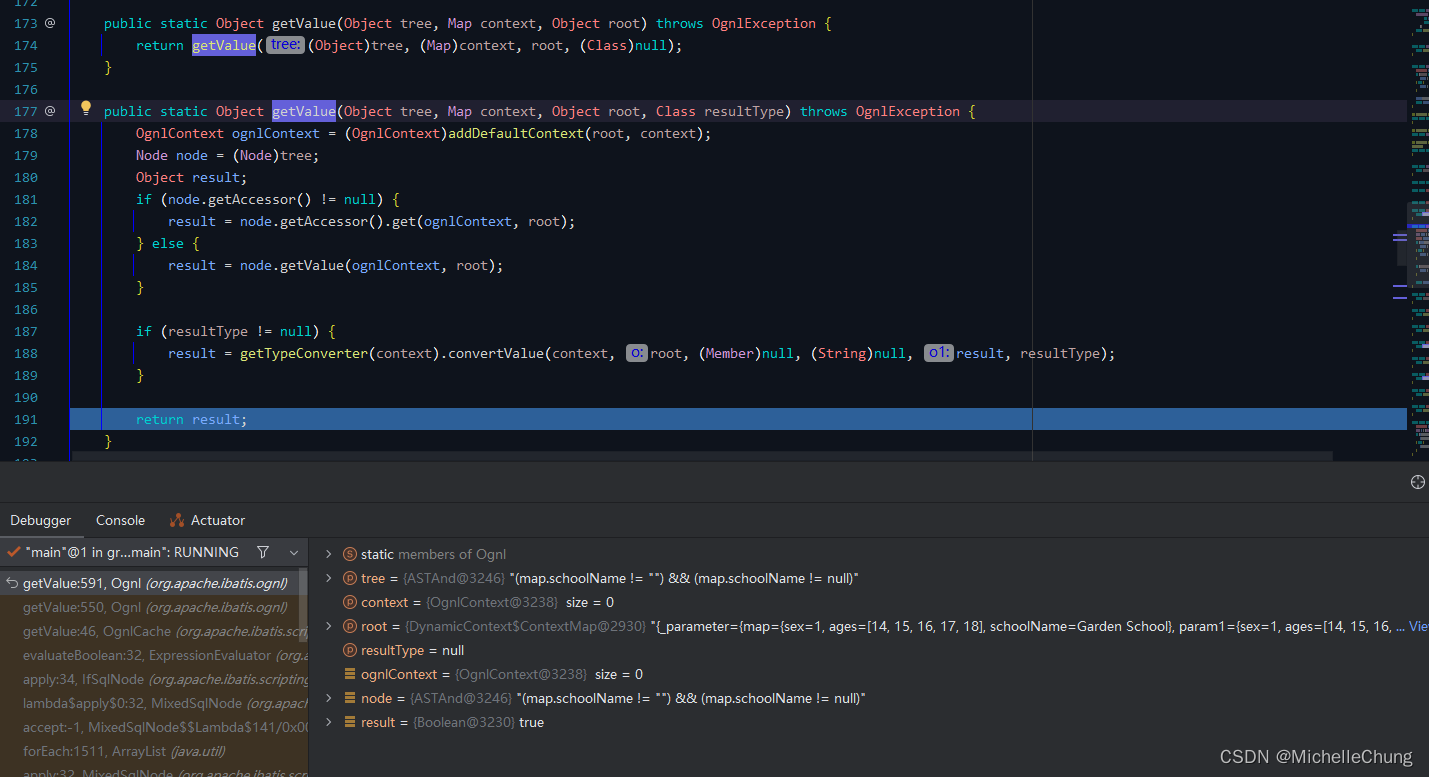Expand the tree variable node
Viewport: 1429px width, 777px height.
coord(328,578)
